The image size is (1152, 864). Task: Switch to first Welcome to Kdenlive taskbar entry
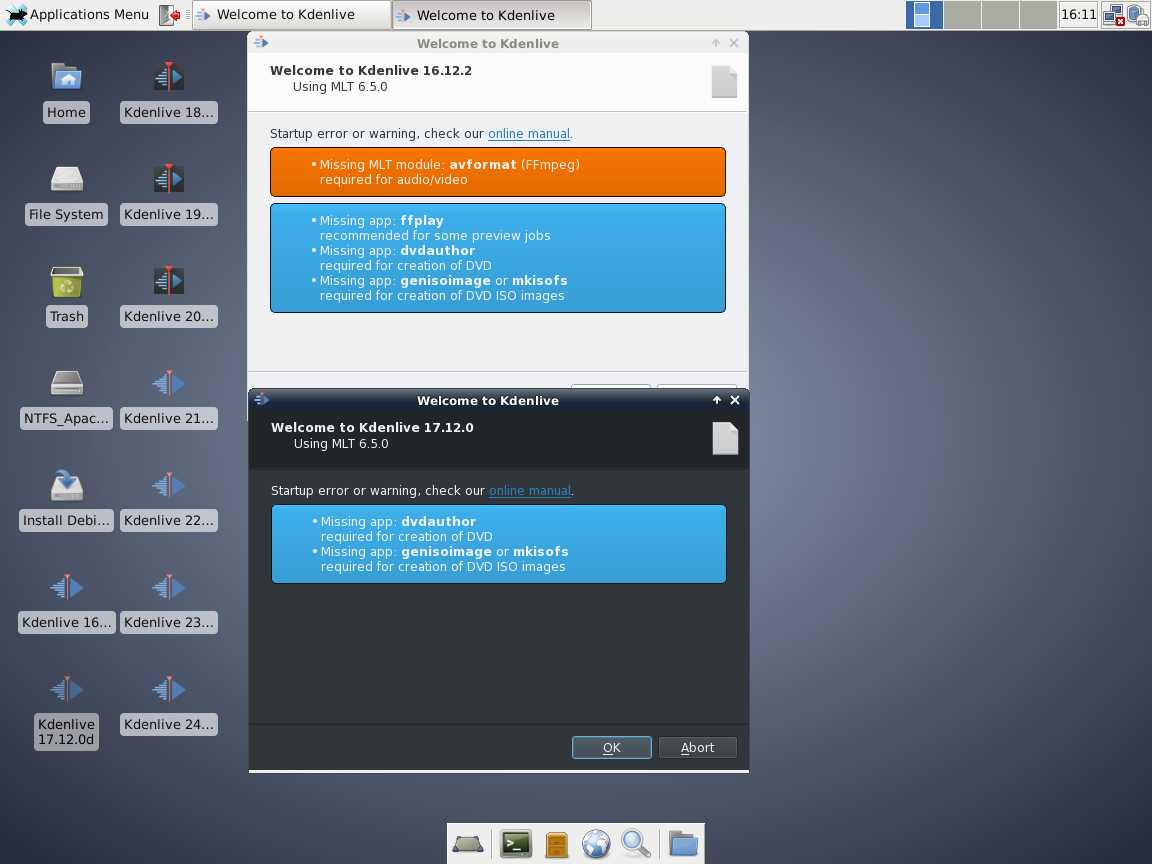tap(292, 15)
